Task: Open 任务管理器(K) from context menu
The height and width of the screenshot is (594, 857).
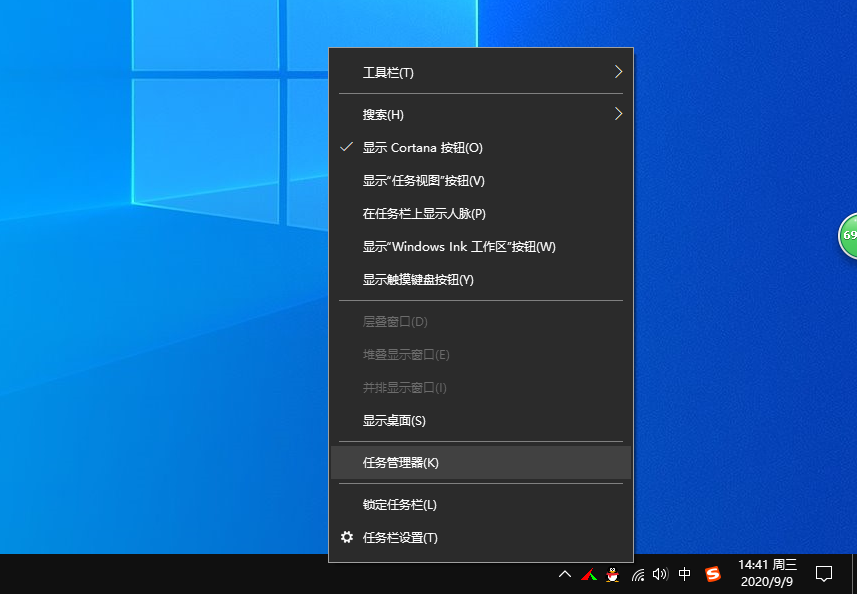Action: coord(480,462)
